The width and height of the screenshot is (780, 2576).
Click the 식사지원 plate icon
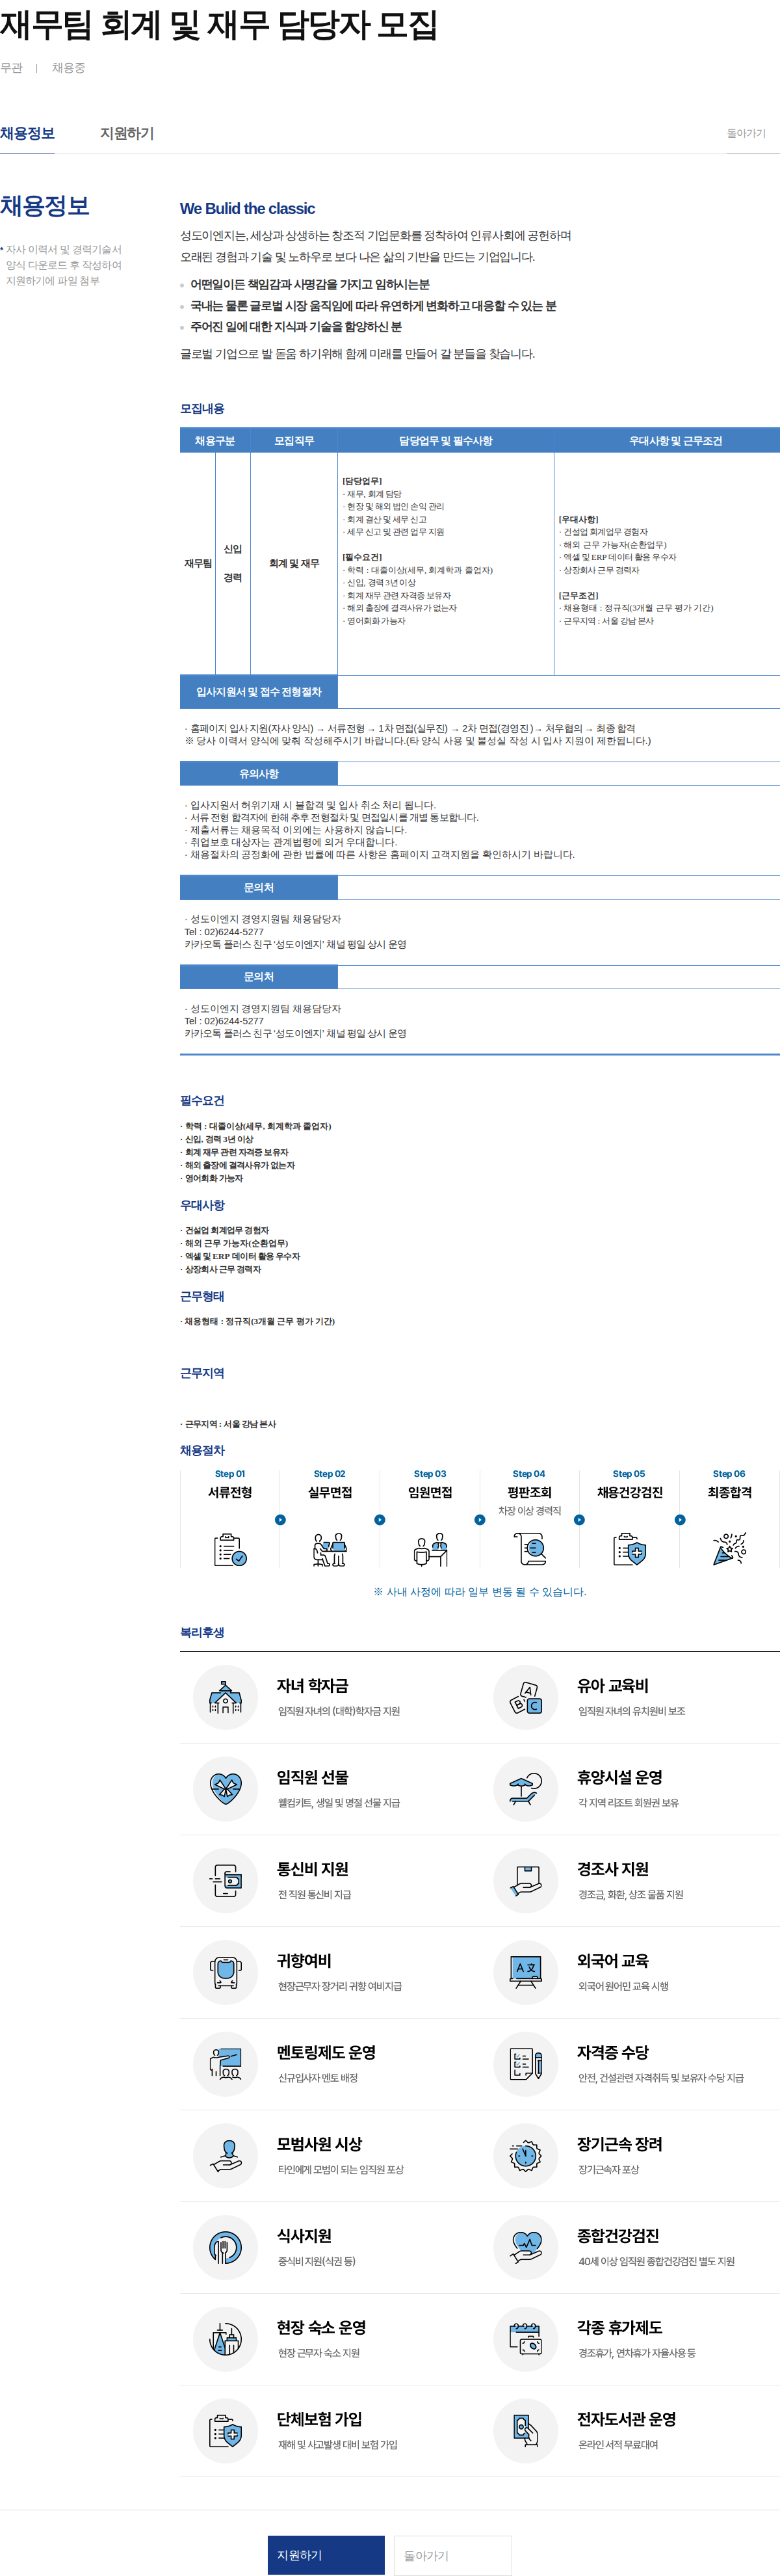(x=226, y=2247)
